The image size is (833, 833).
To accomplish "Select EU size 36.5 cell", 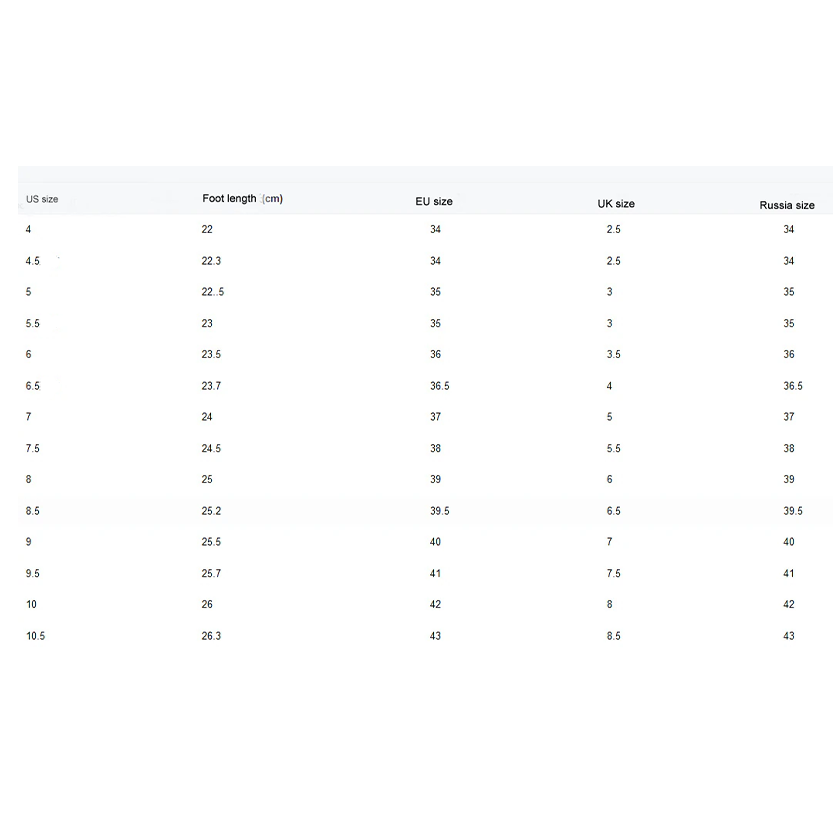I will click(440, 386).
